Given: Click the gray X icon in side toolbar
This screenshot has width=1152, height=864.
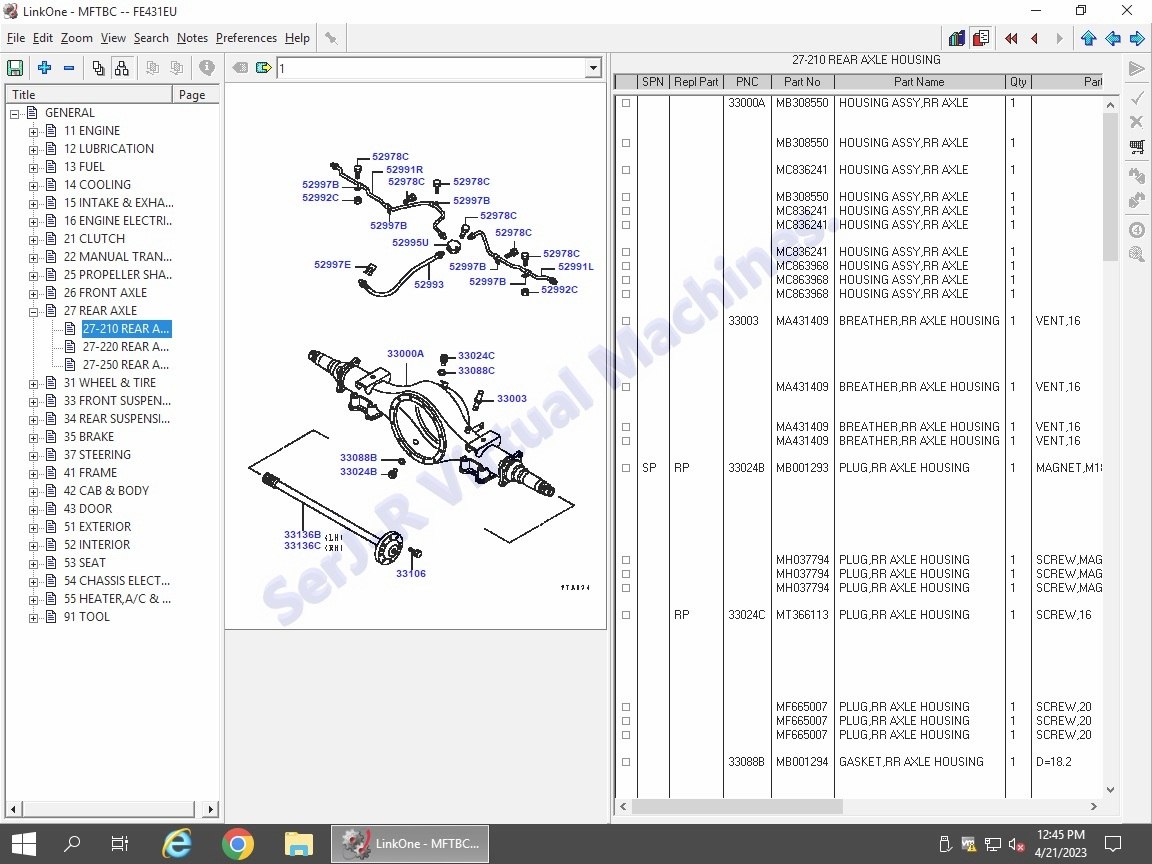Looking at the screenshot, I should tap(1137, 121).
